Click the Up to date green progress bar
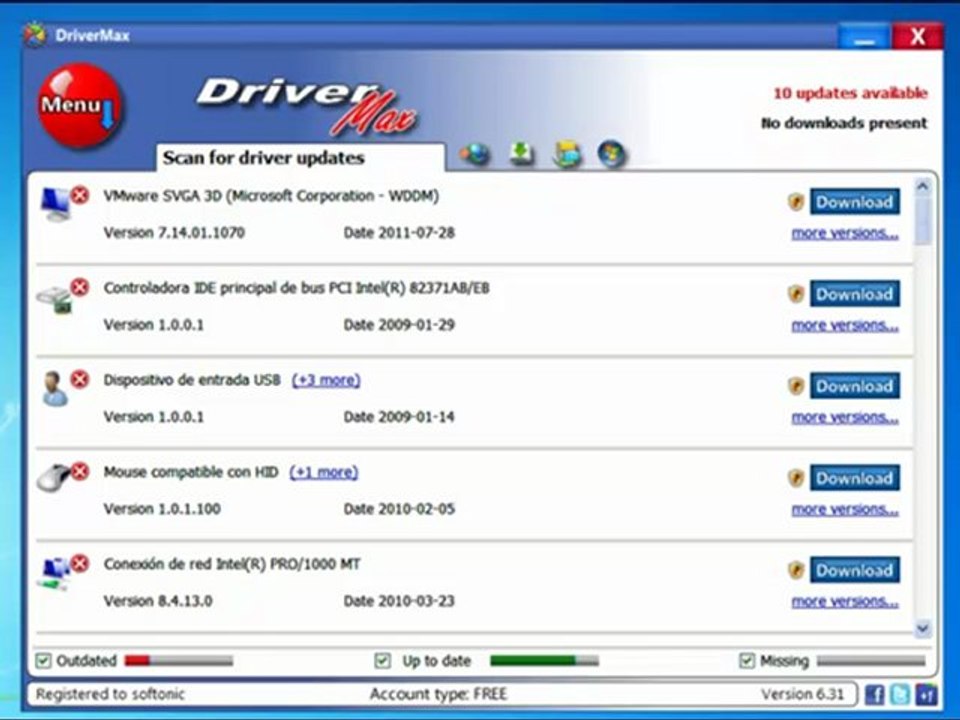960x720 pixels. coord(544,661)
